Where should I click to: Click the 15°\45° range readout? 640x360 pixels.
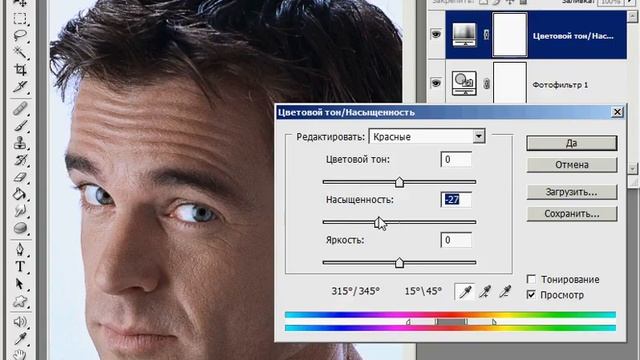pyautogui.click(x=423, y=291)
